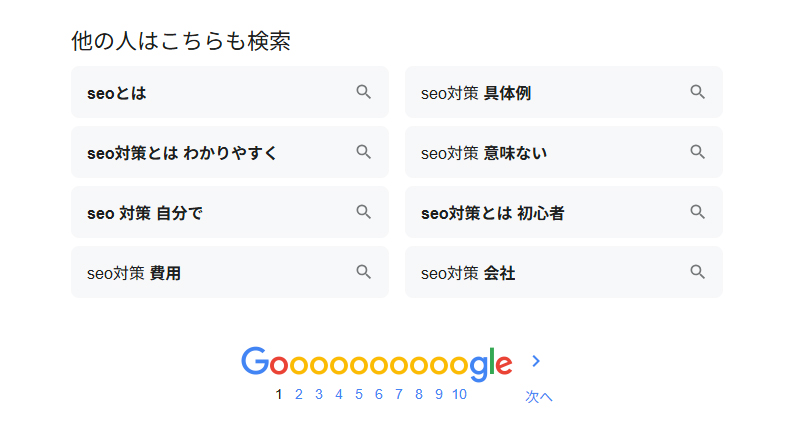Select current page number 1
This screenshot has width=793, height=430.
[279, 394]
